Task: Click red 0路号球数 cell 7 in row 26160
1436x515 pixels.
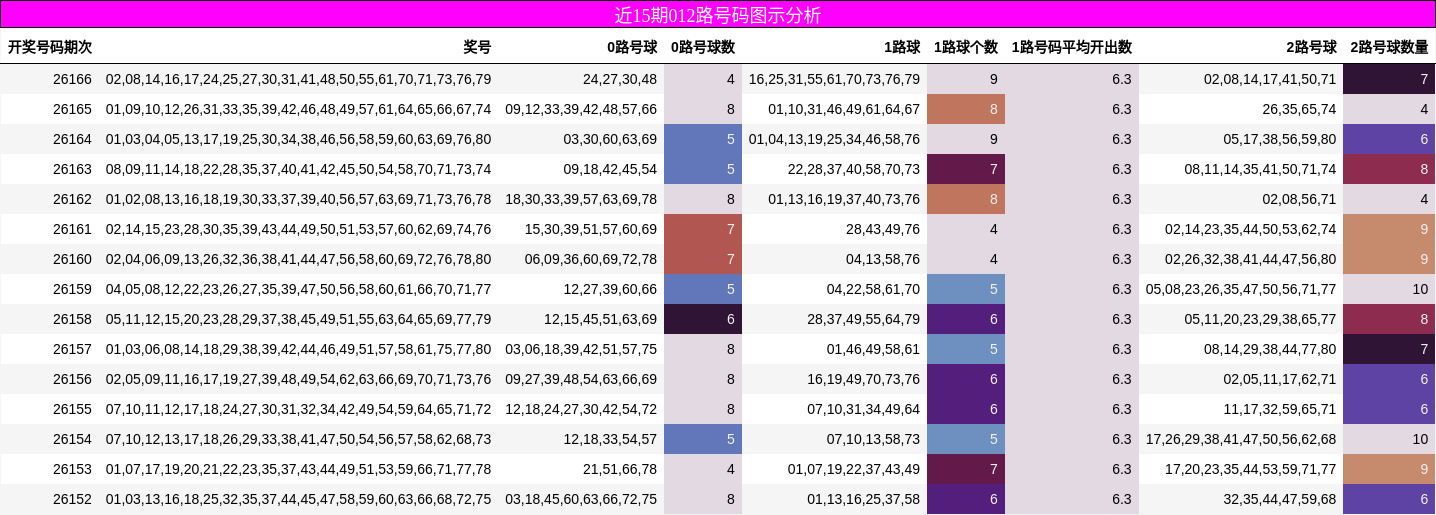Action: (703, 259)
